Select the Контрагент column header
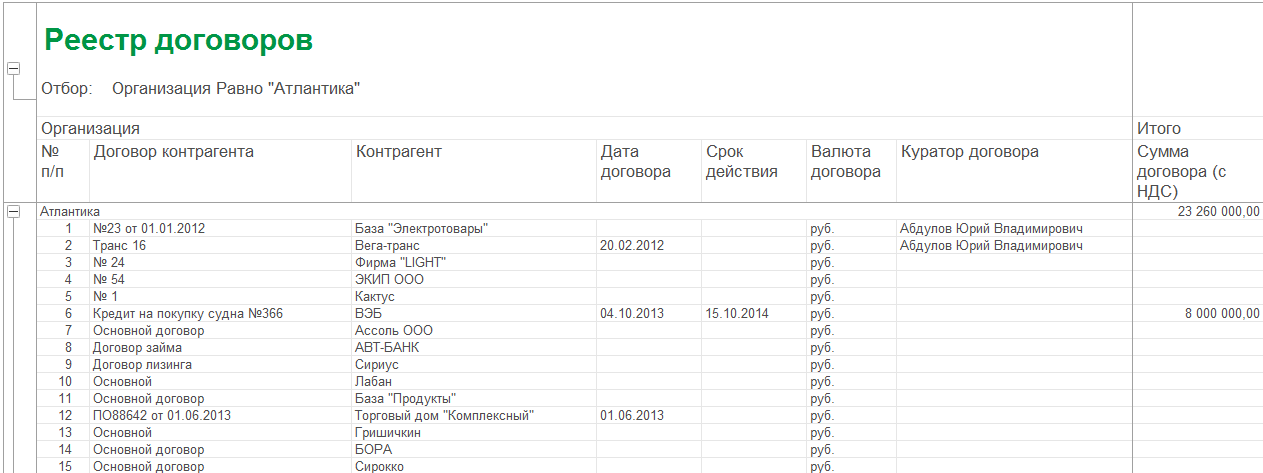The height and width of the screenshot is (473, 1263). tap(399, 152)
